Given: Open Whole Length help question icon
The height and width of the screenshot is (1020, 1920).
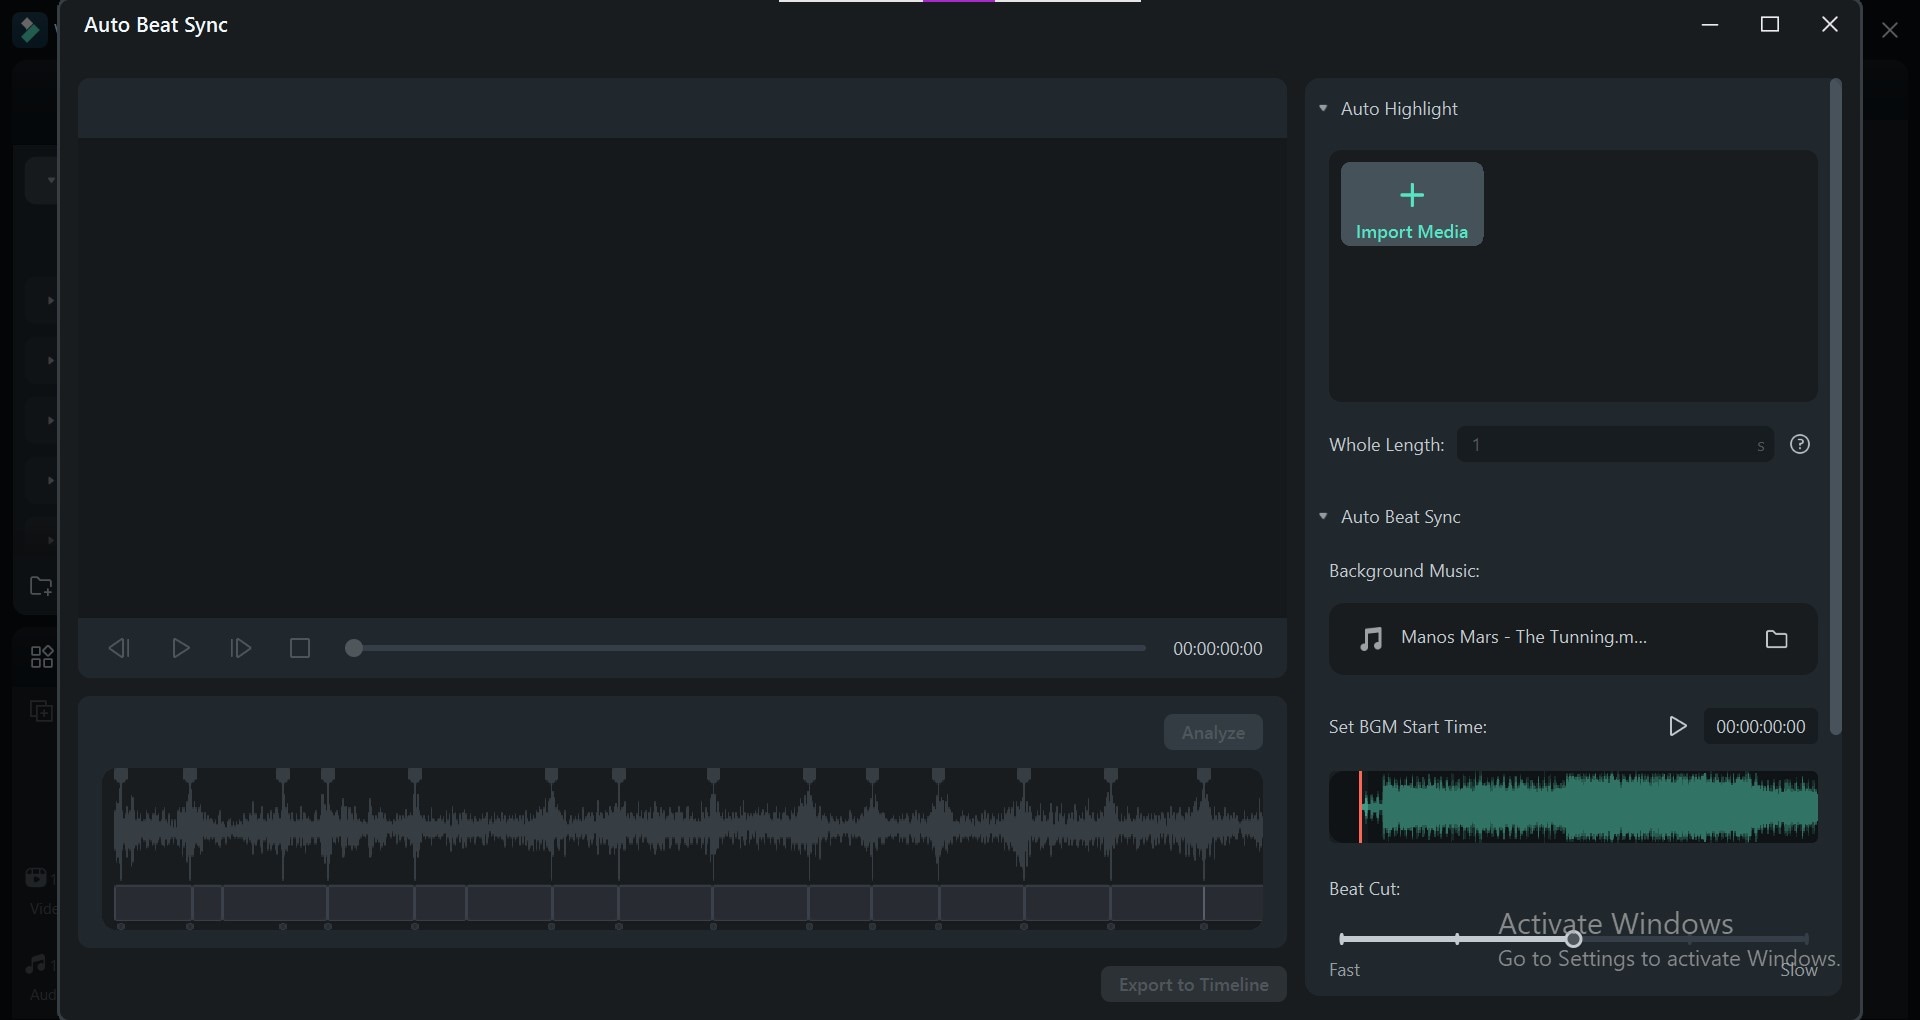Looking at the screenshot, I should (1800, 444).
